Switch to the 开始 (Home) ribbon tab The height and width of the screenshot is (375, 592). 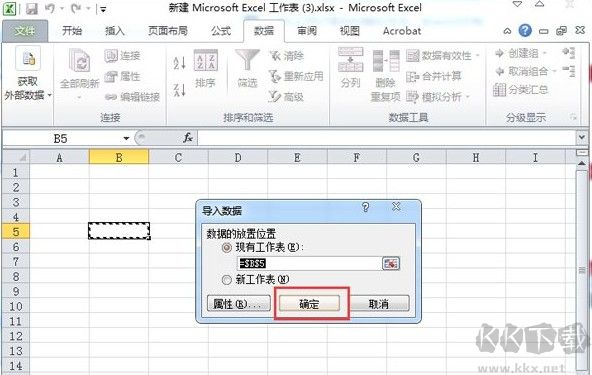coord(72,31)
